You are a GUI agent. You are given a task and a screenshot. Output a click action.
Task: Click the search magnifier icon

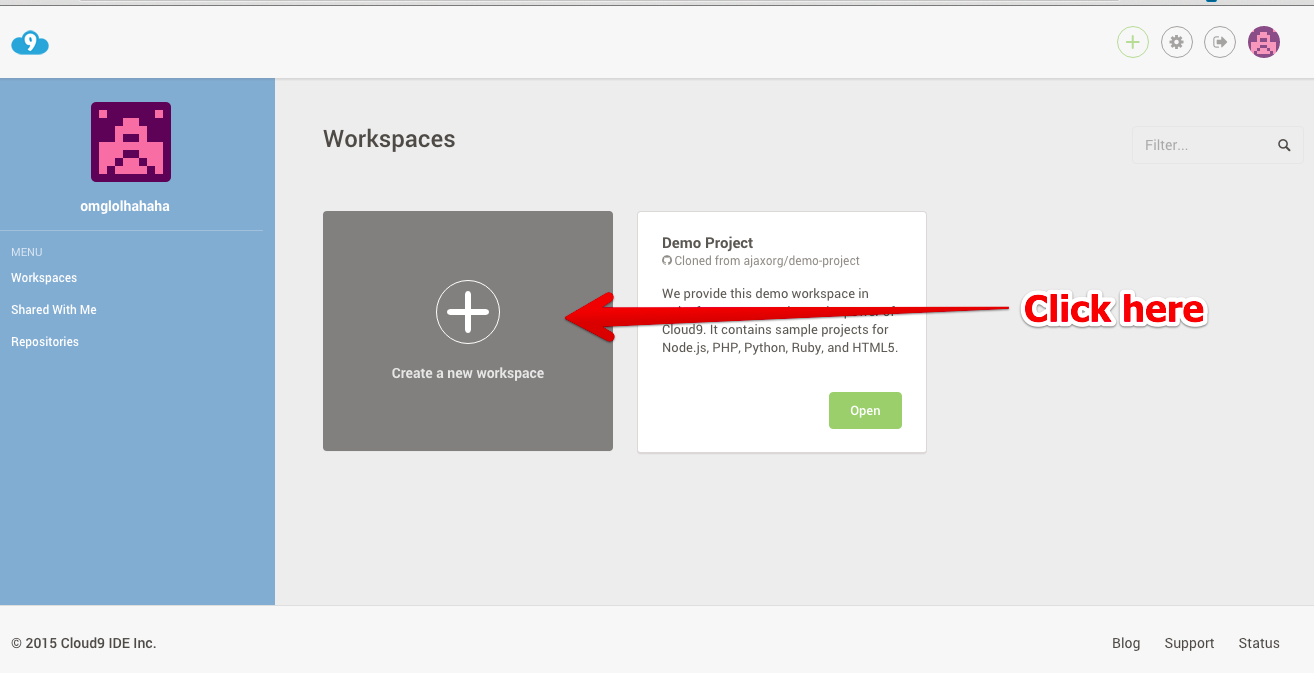(x=1284, y=145)
